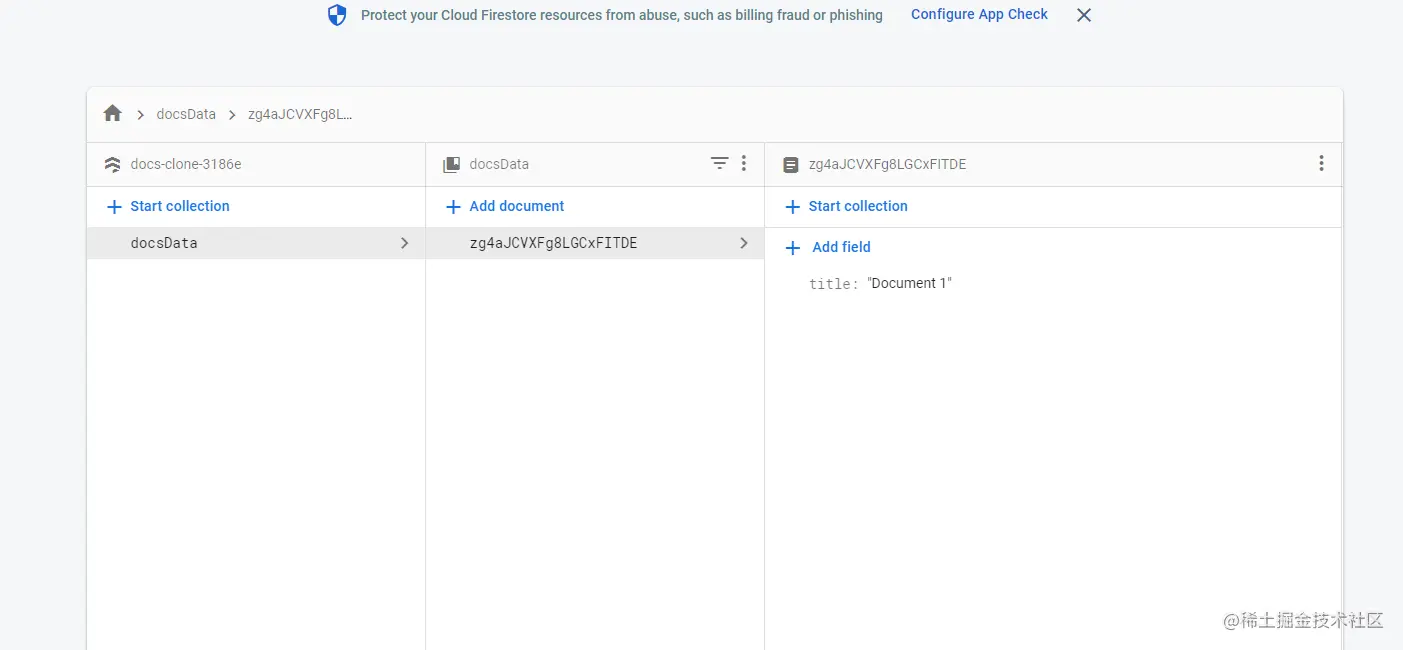Screen dimensions: 1403x650
Task: Select the truncated document ID in the breadcrumb
Action: coord(300,114)
